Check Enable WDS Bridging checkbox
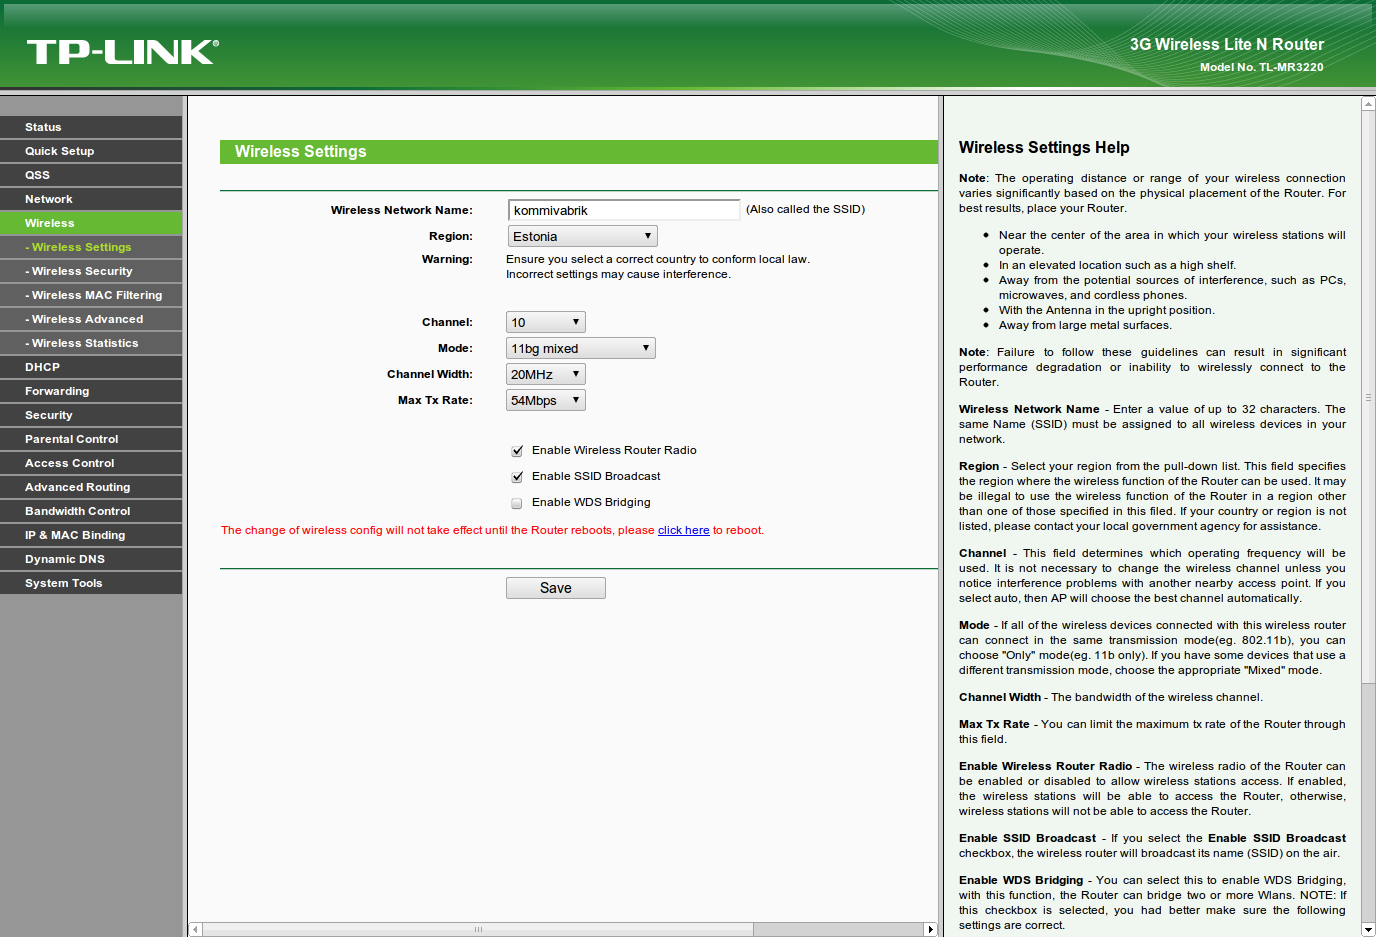1376x937 pixels. [x=517, y=503]
